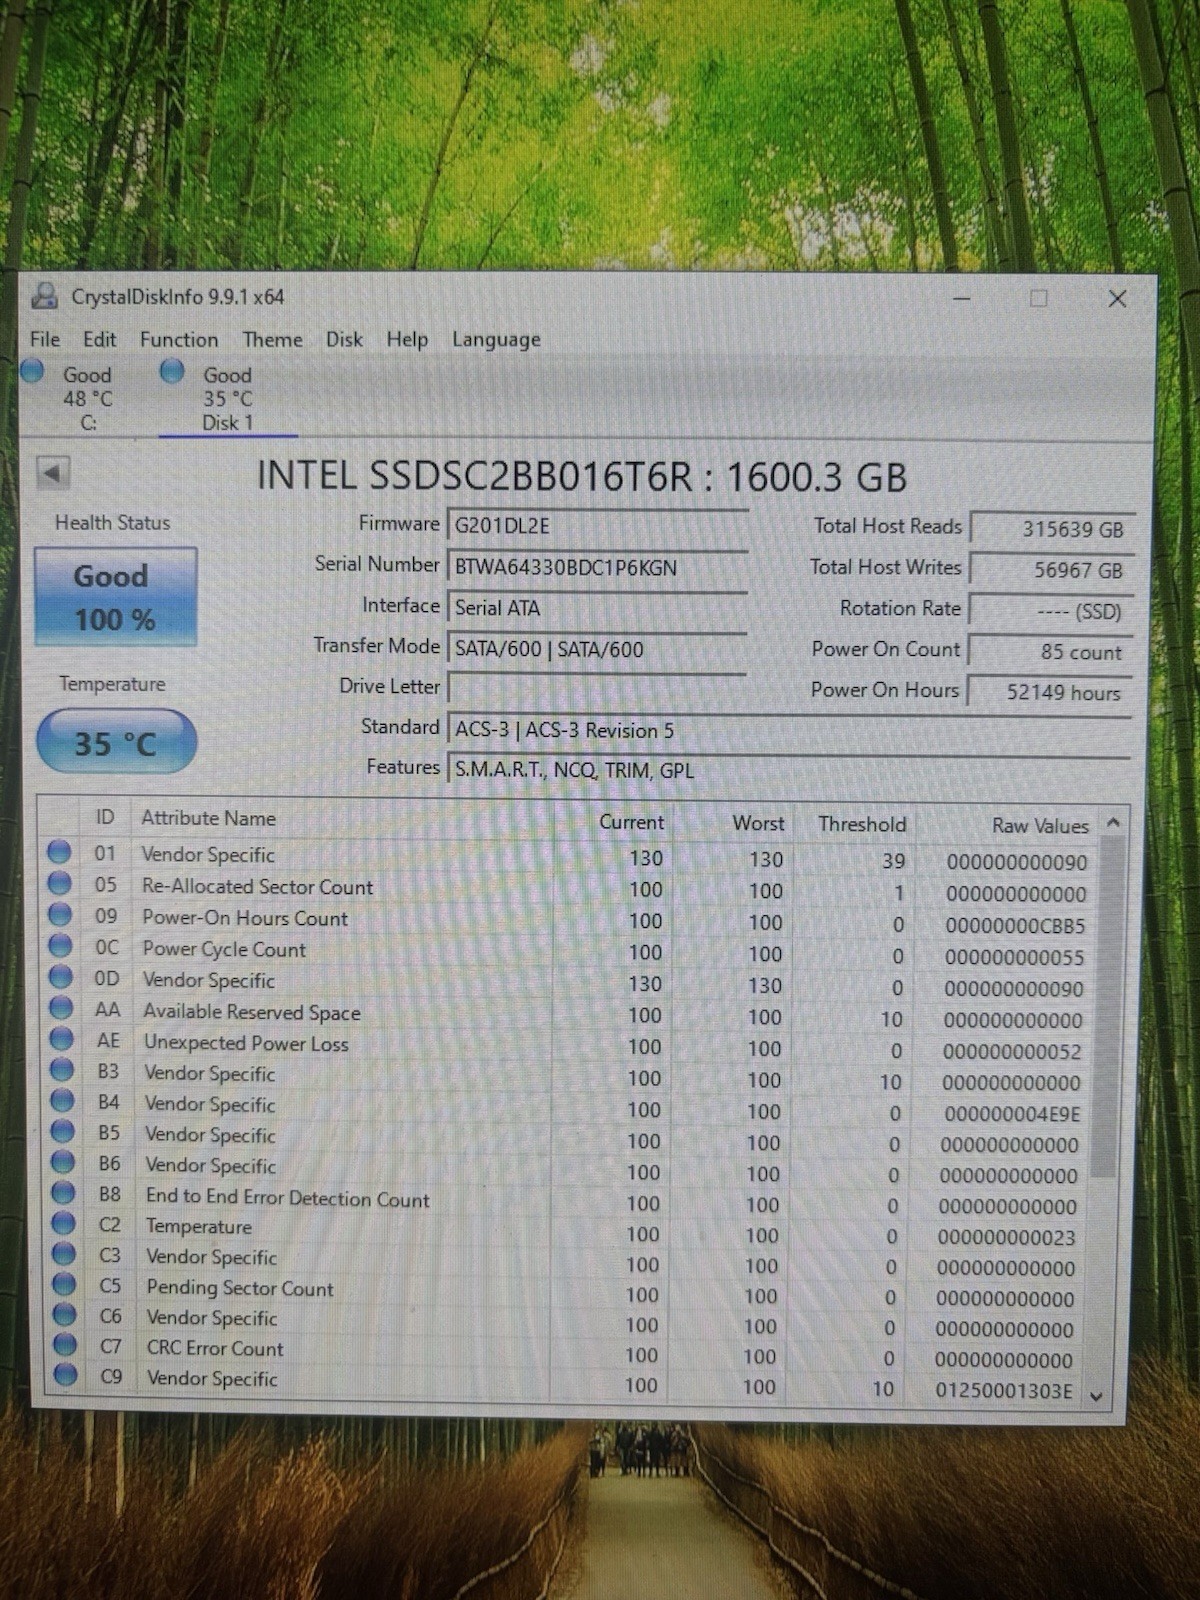The width and height of the screenshot is (1200, 1600).
Task: Click status icon for attribute C6
Action: [65, 1314]
